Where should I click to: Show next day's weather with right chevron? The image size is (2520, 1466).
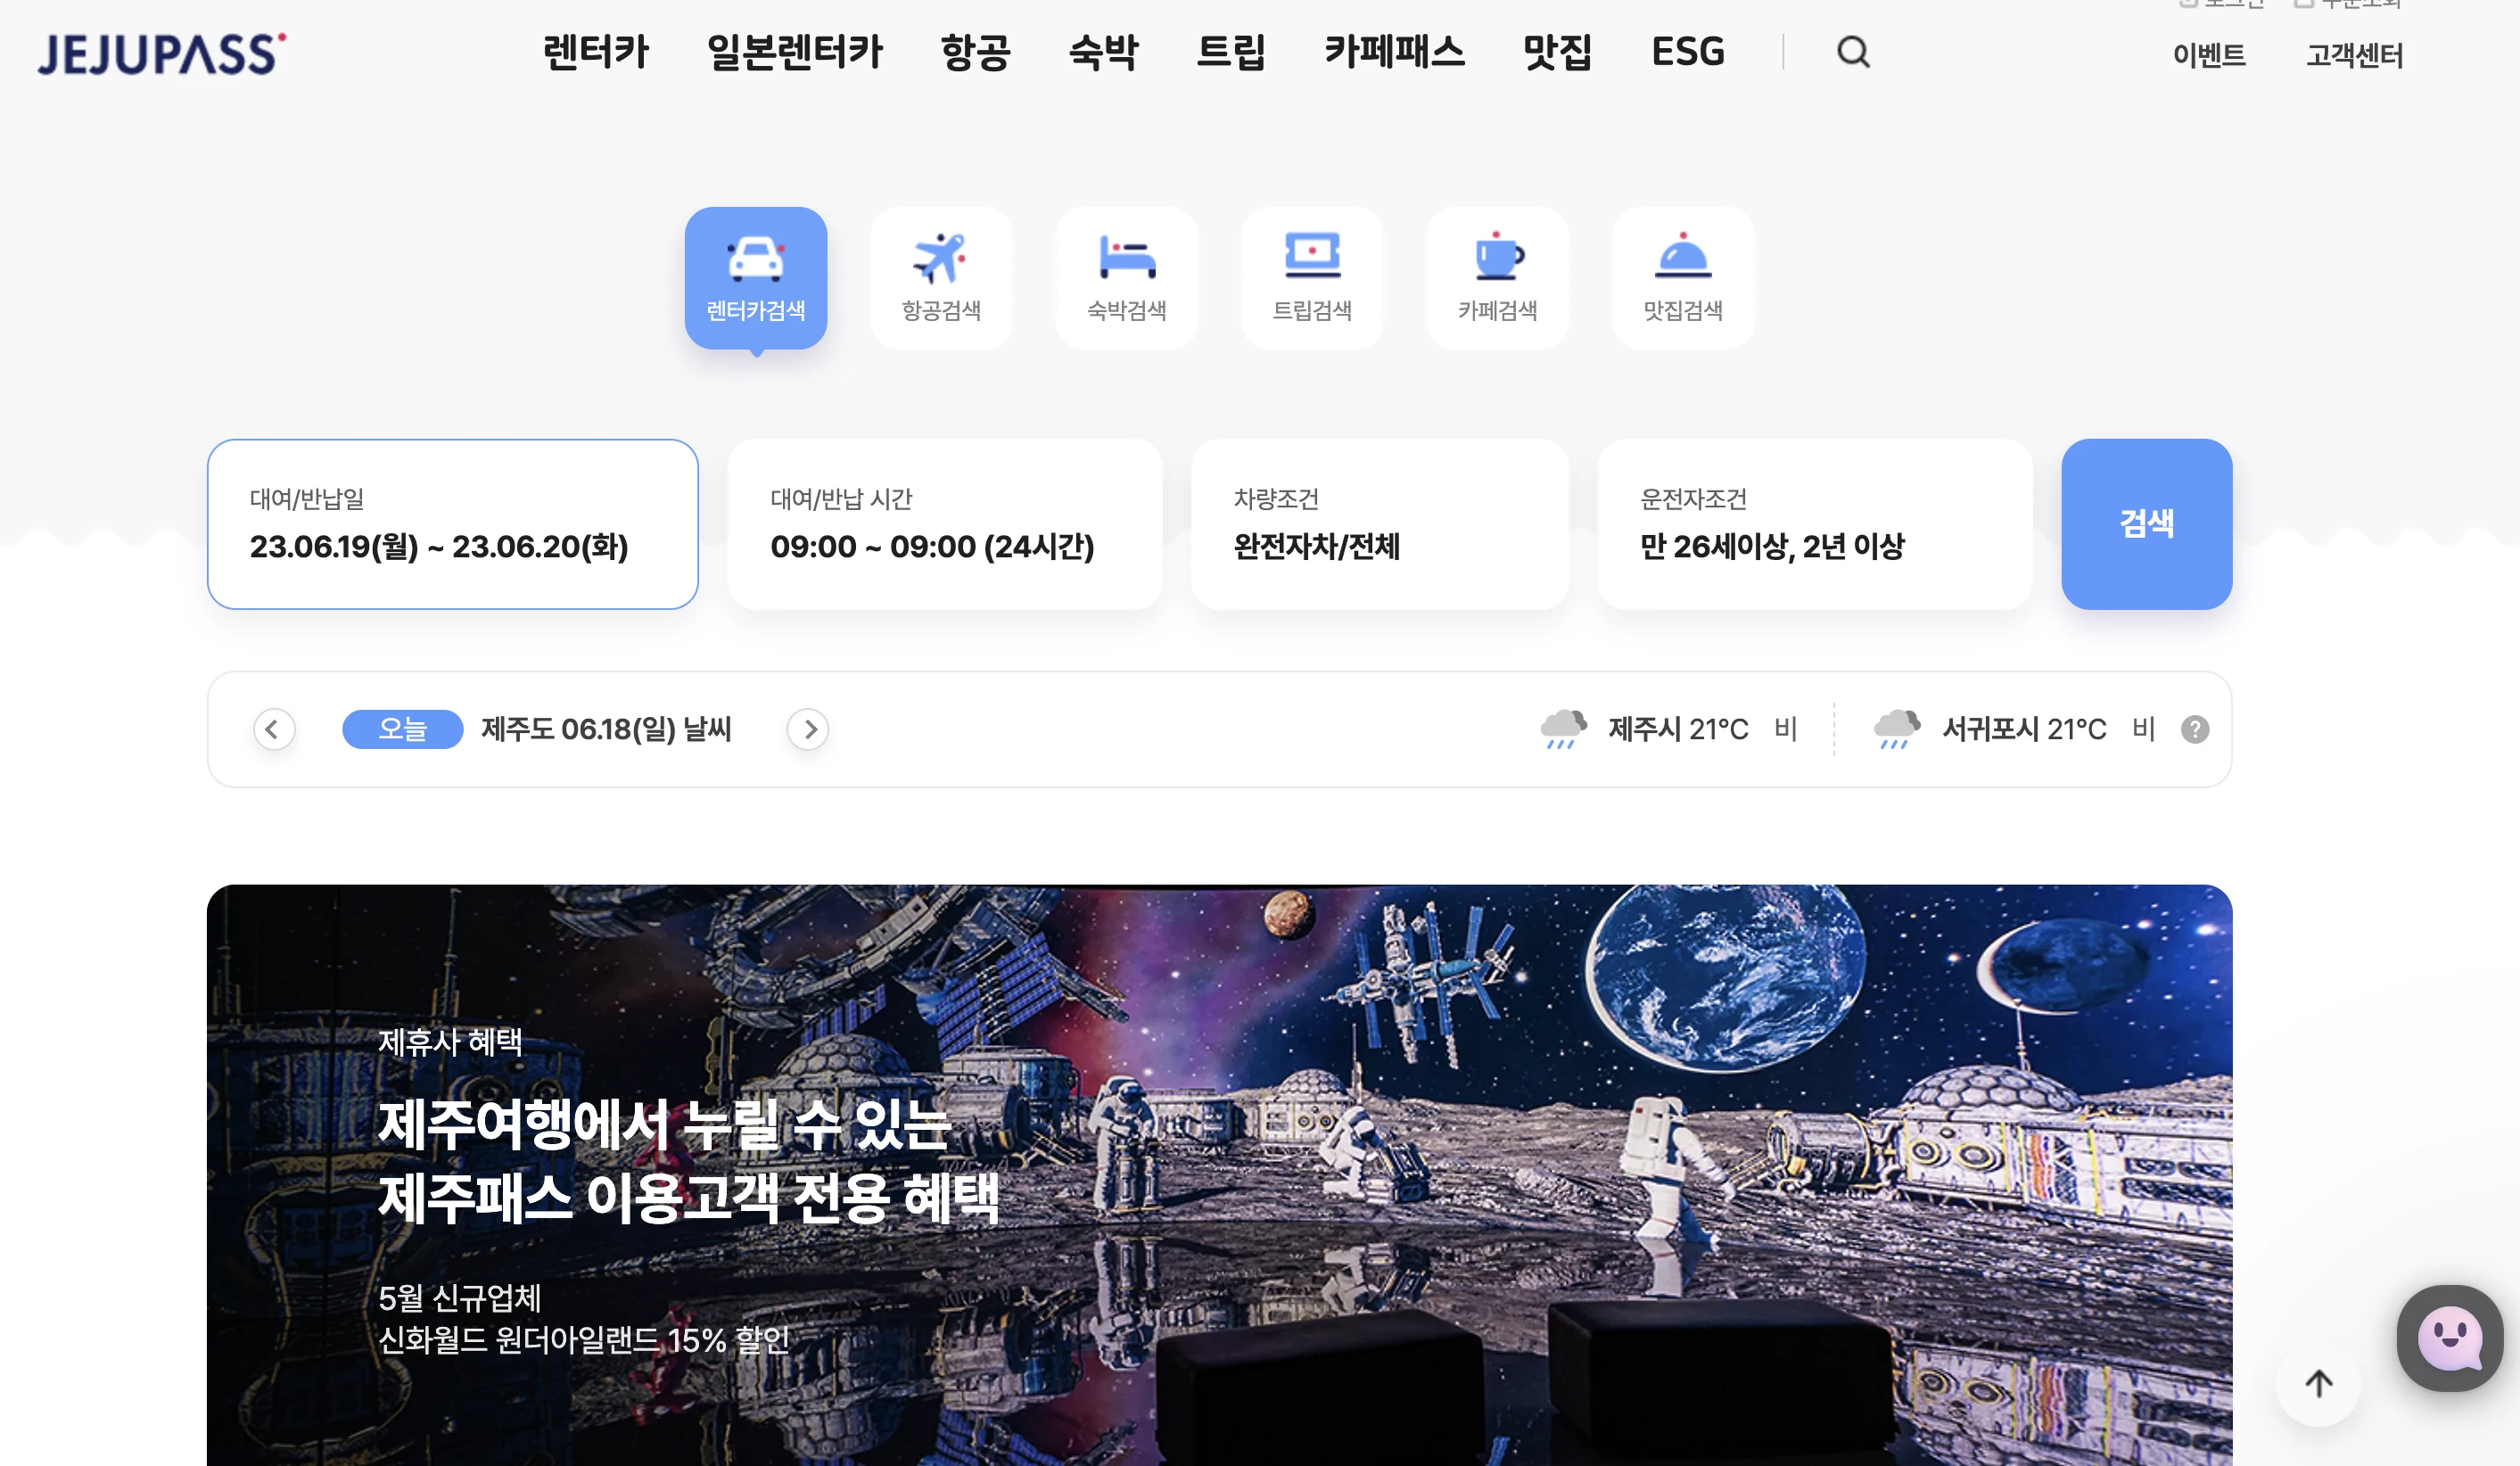[808, 729]
